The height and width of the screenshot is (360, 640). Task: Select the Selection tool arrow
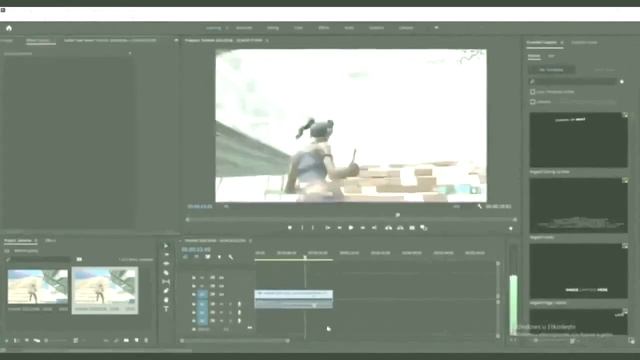[x=166, y=246]
